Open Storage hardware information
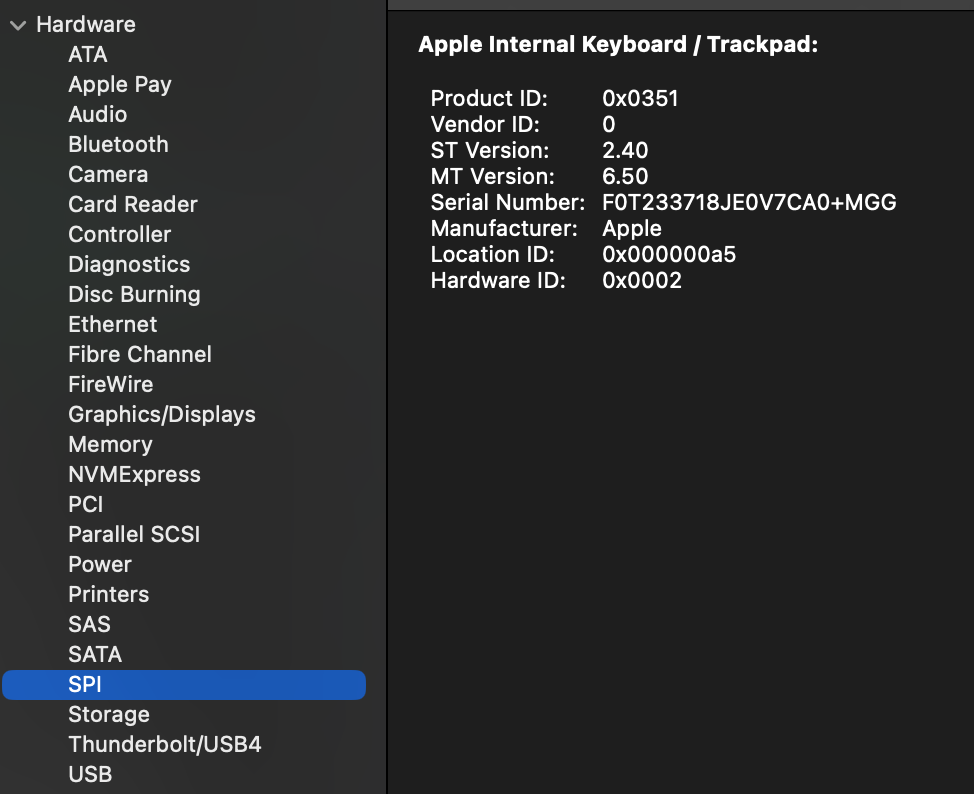Viewport: 974px width, 794px height. tap(108, 715)
